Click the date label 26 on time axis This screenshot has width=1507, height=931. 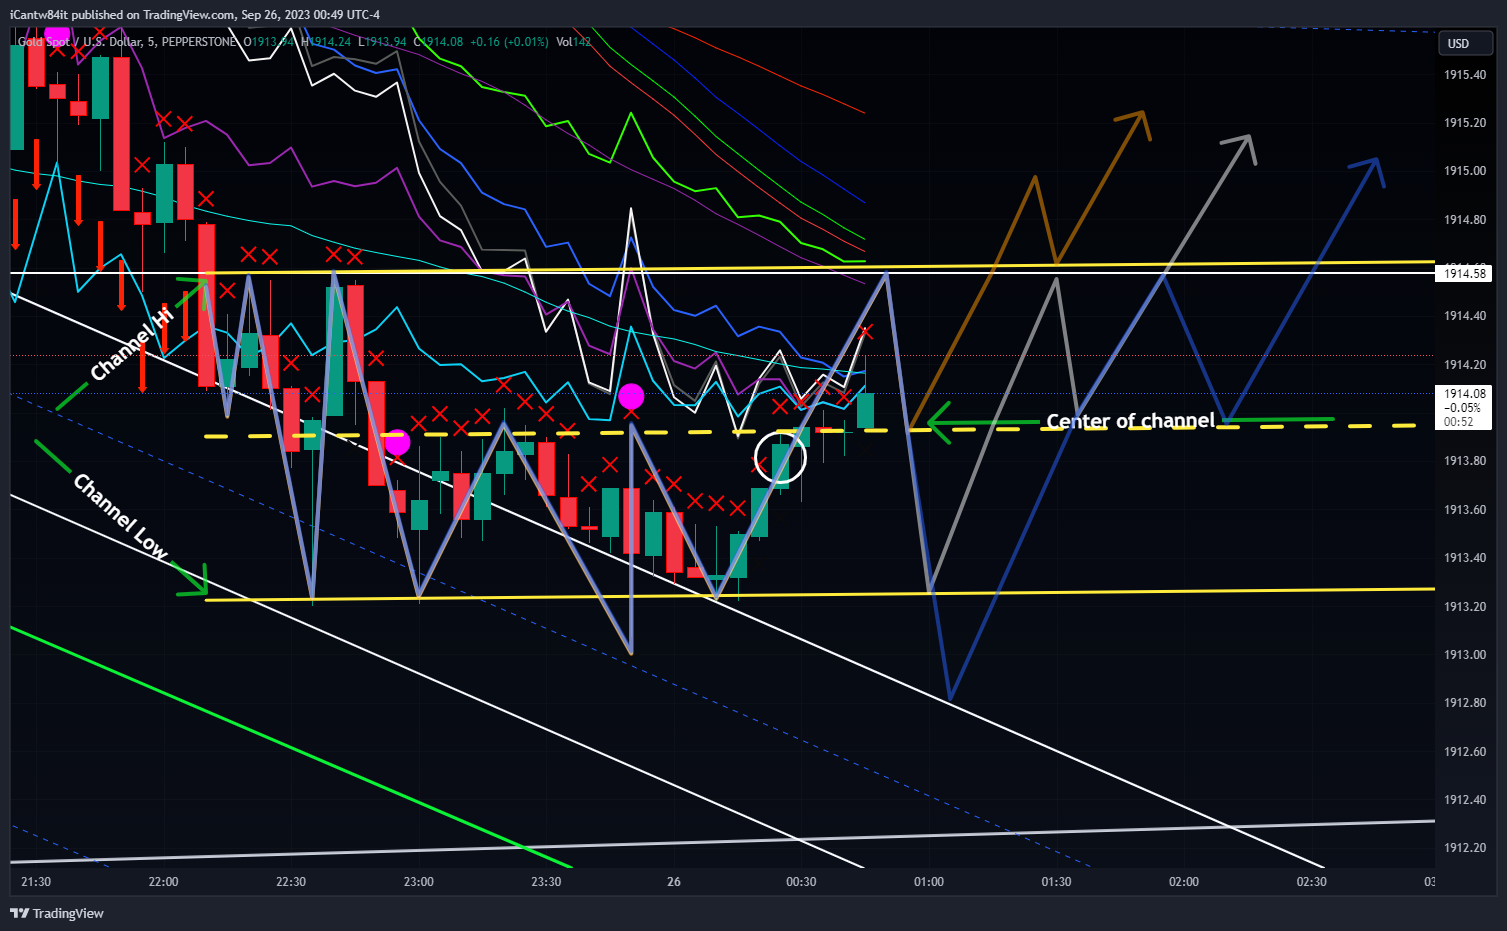pyautogui.click(x=674, y=882)
